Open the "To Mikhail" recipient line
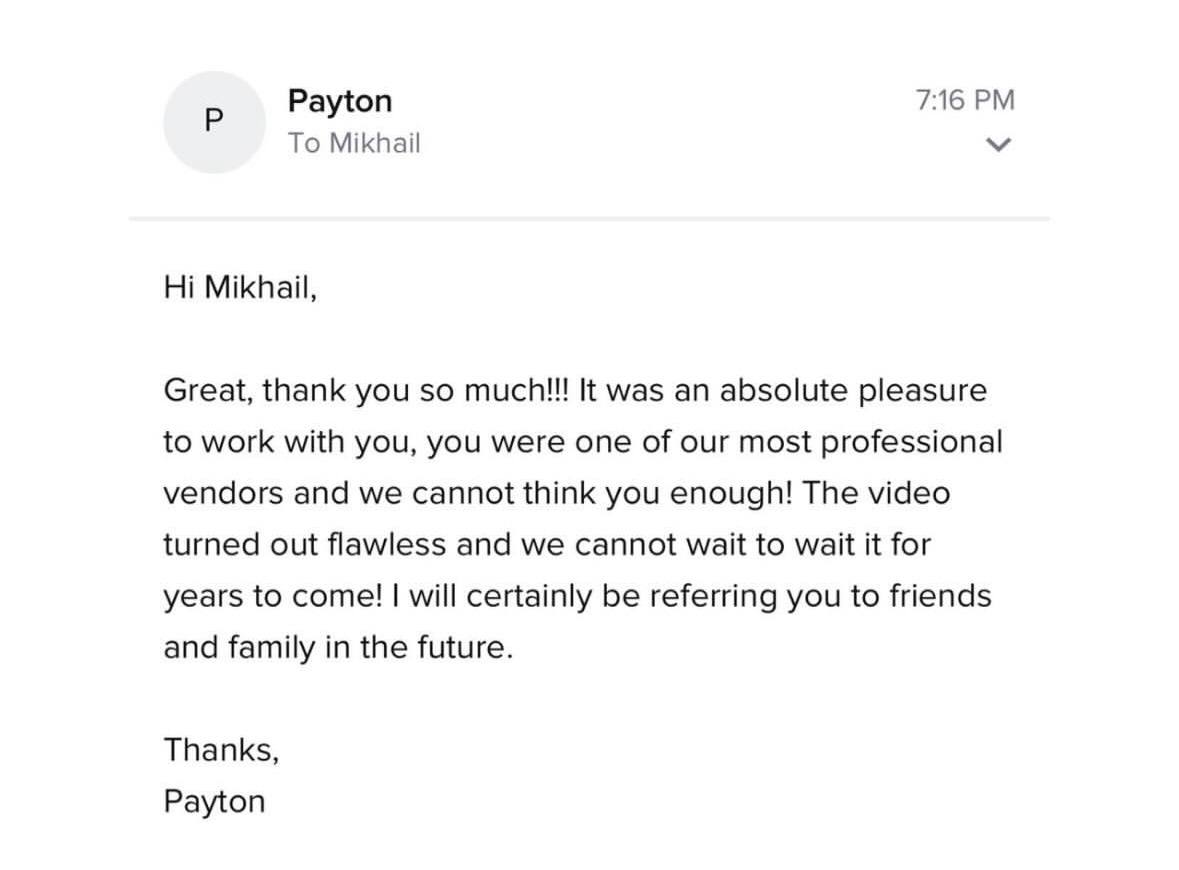1179x870 pixels. 354,143
